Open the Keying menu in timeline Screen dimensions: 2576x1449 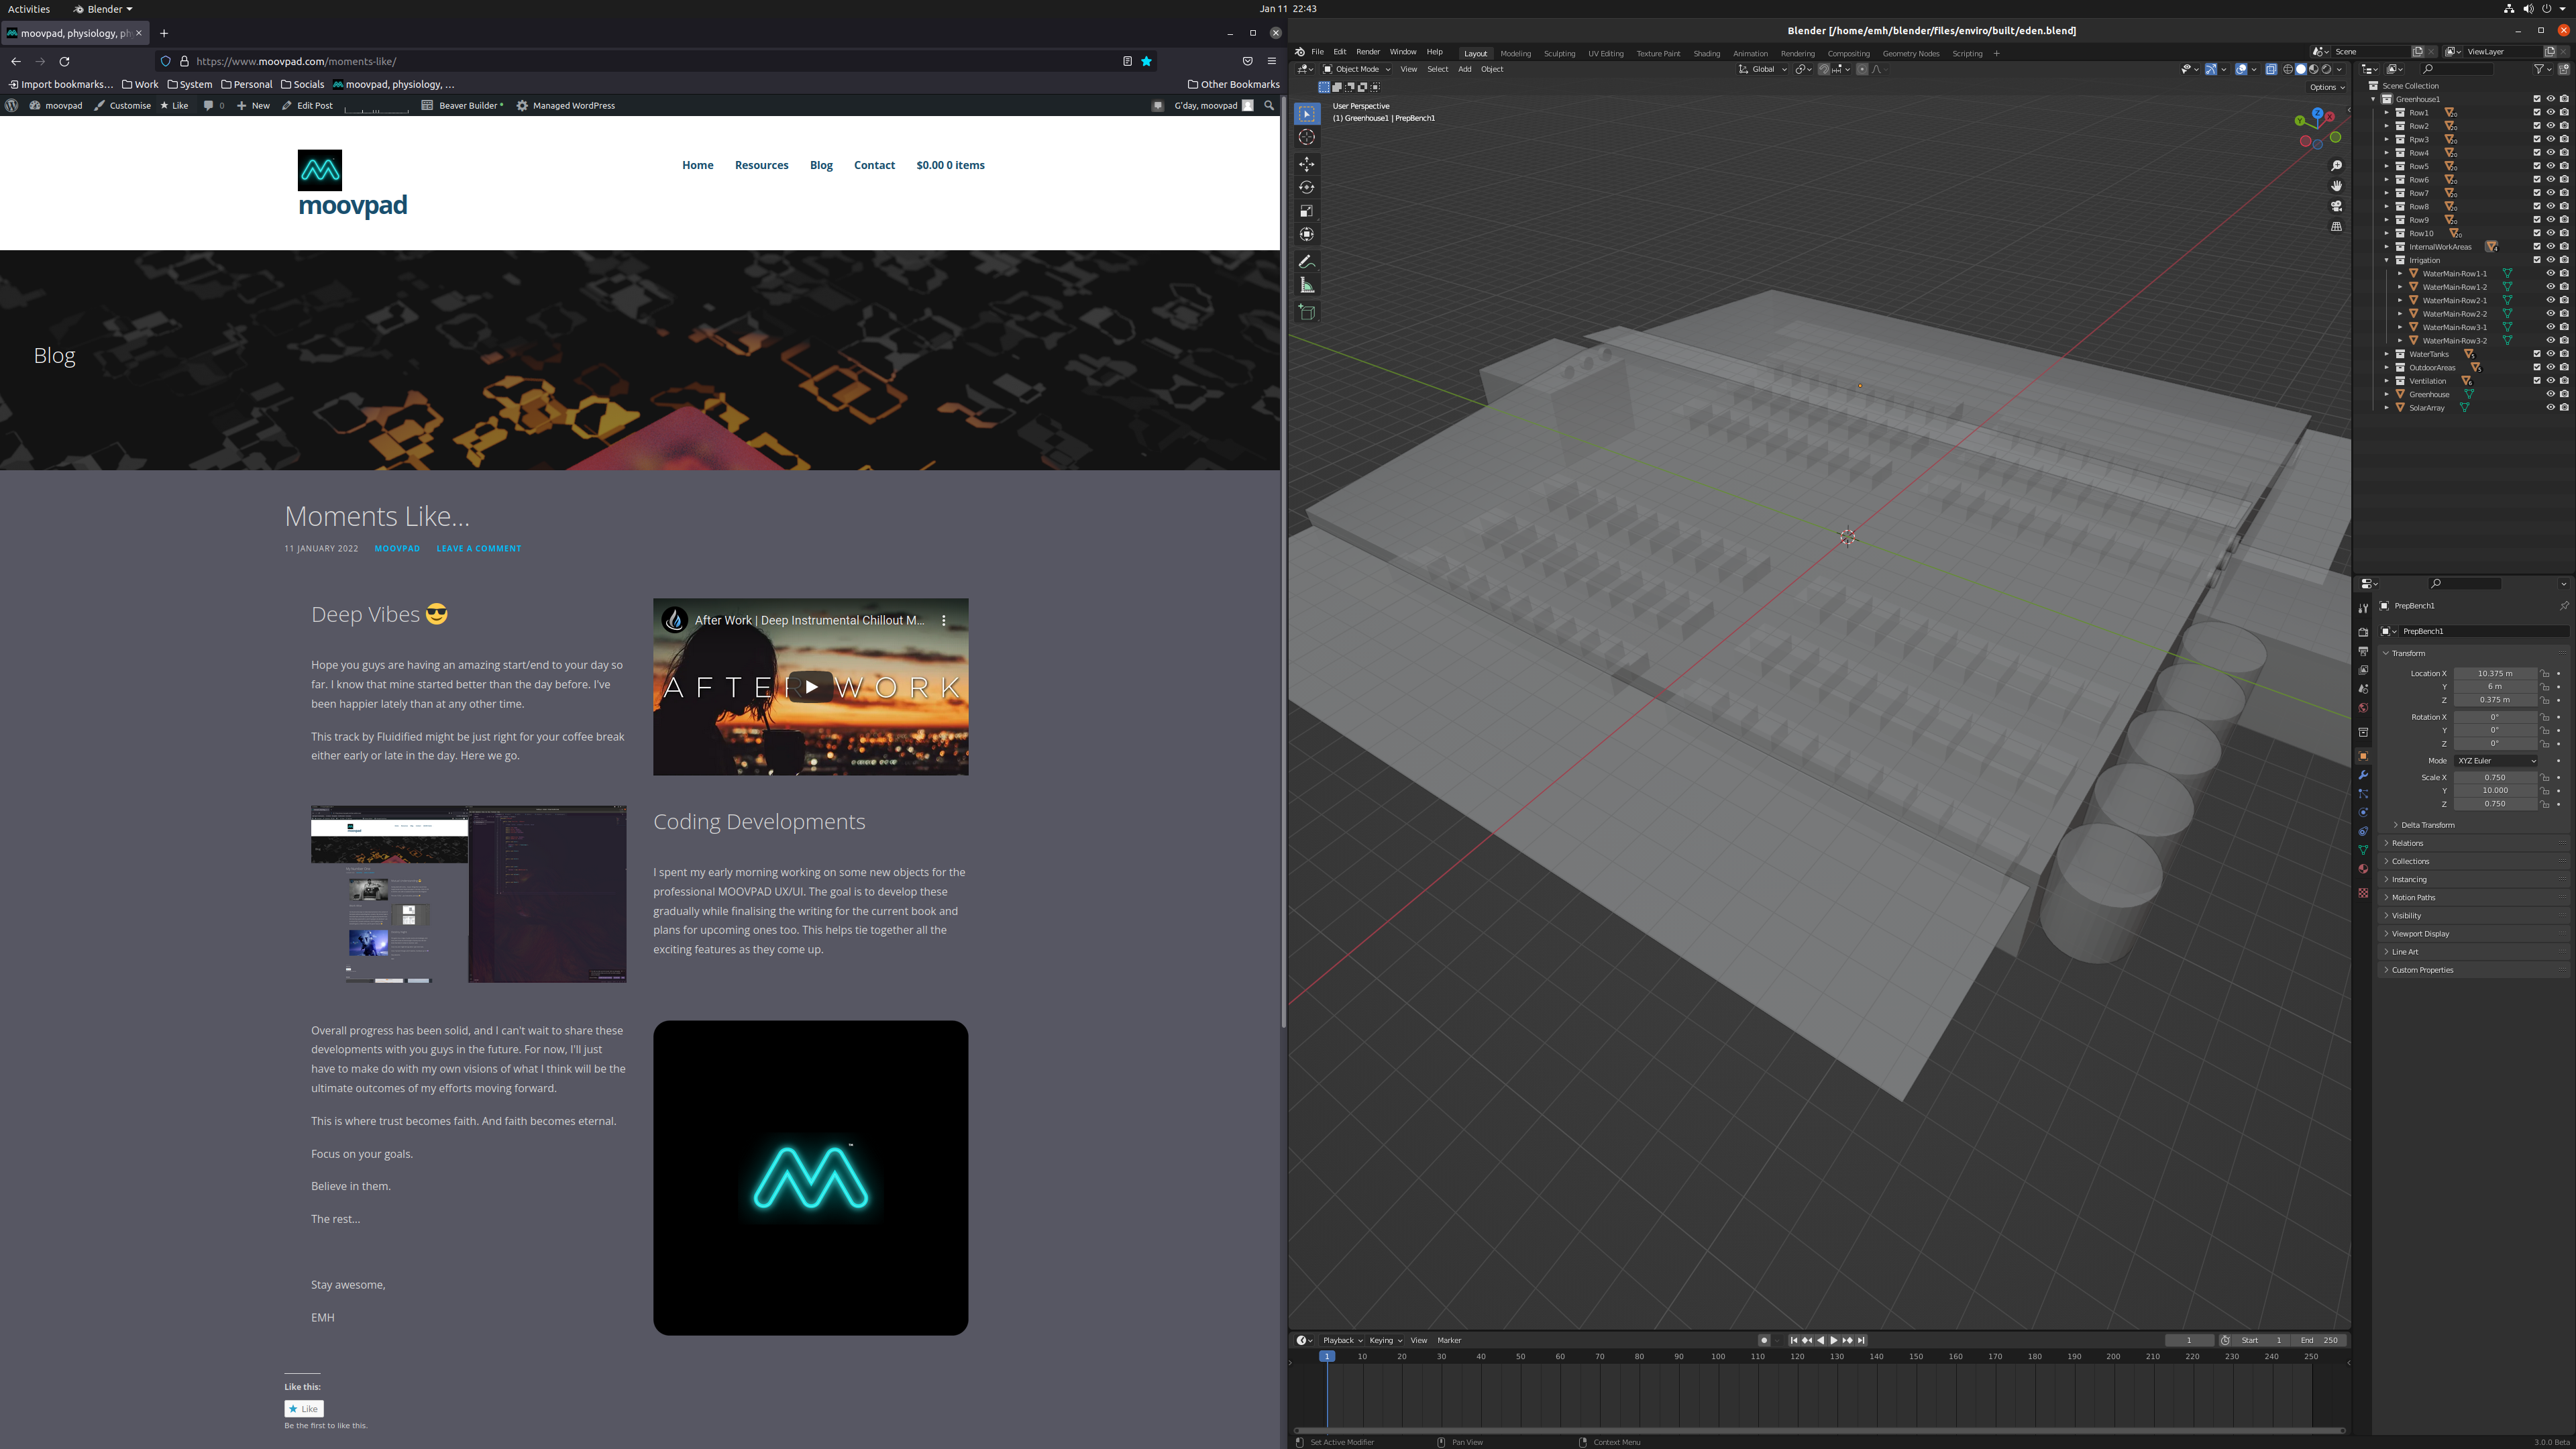[x=1385, y=1340]
